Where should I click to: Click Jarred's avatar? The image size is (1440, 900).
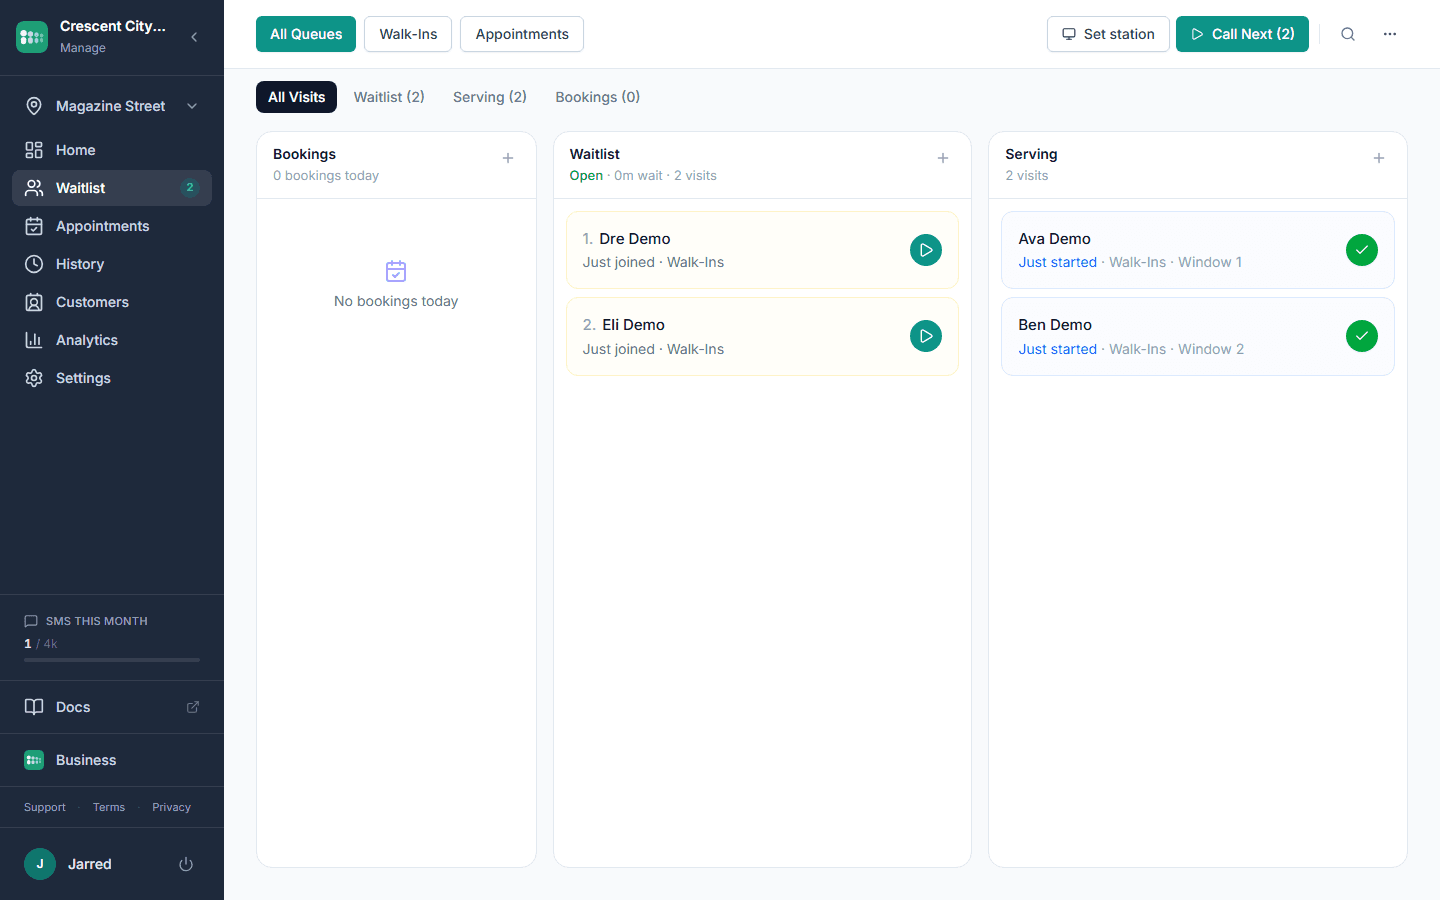[x=40, y=864]
